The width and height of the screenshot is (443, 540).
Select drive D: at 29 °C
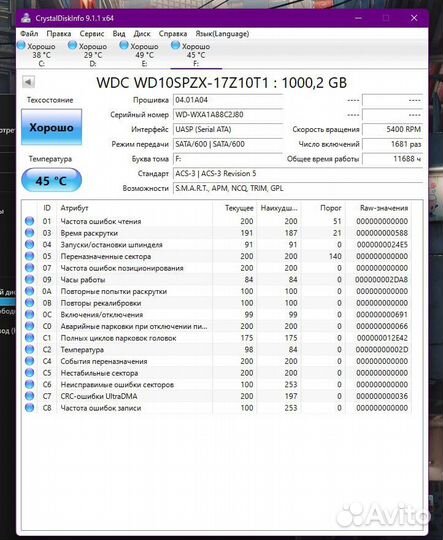pyautogui.click(x=88, y=54)
